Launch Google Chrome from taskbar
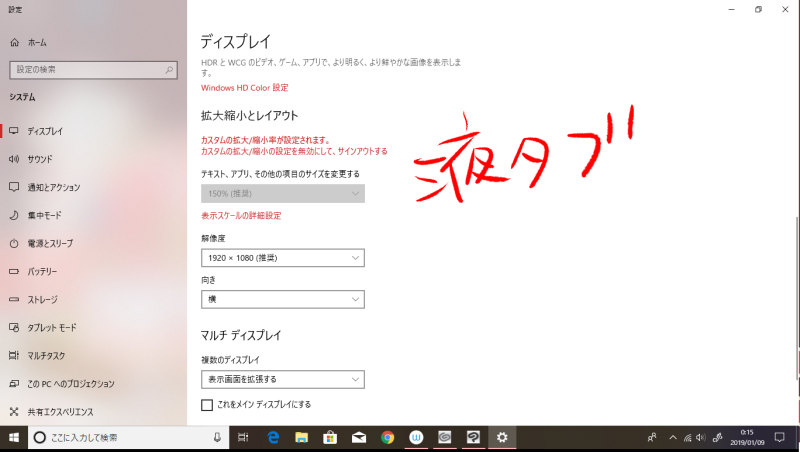The width and height of the screenshot is (800, 452). (387, 437)
